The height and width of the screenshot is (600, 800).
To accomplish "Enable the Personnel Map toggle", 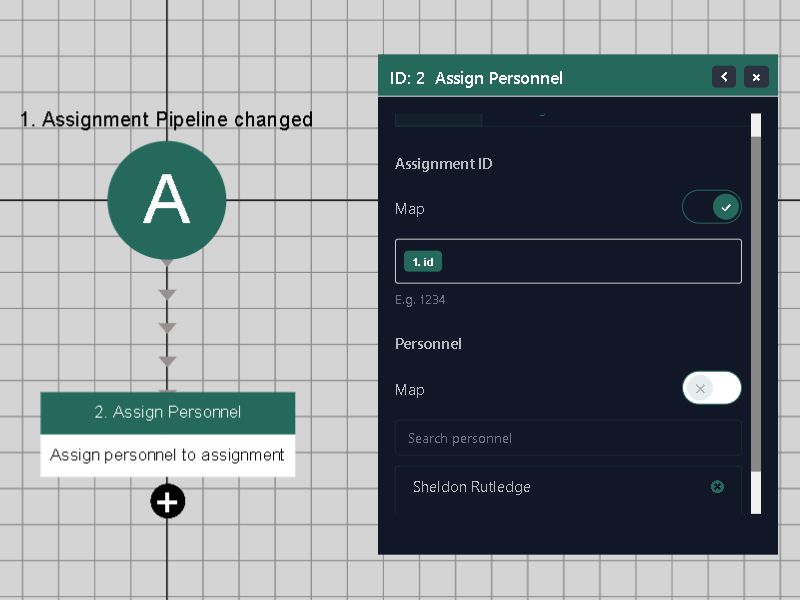I will (712, 388).
